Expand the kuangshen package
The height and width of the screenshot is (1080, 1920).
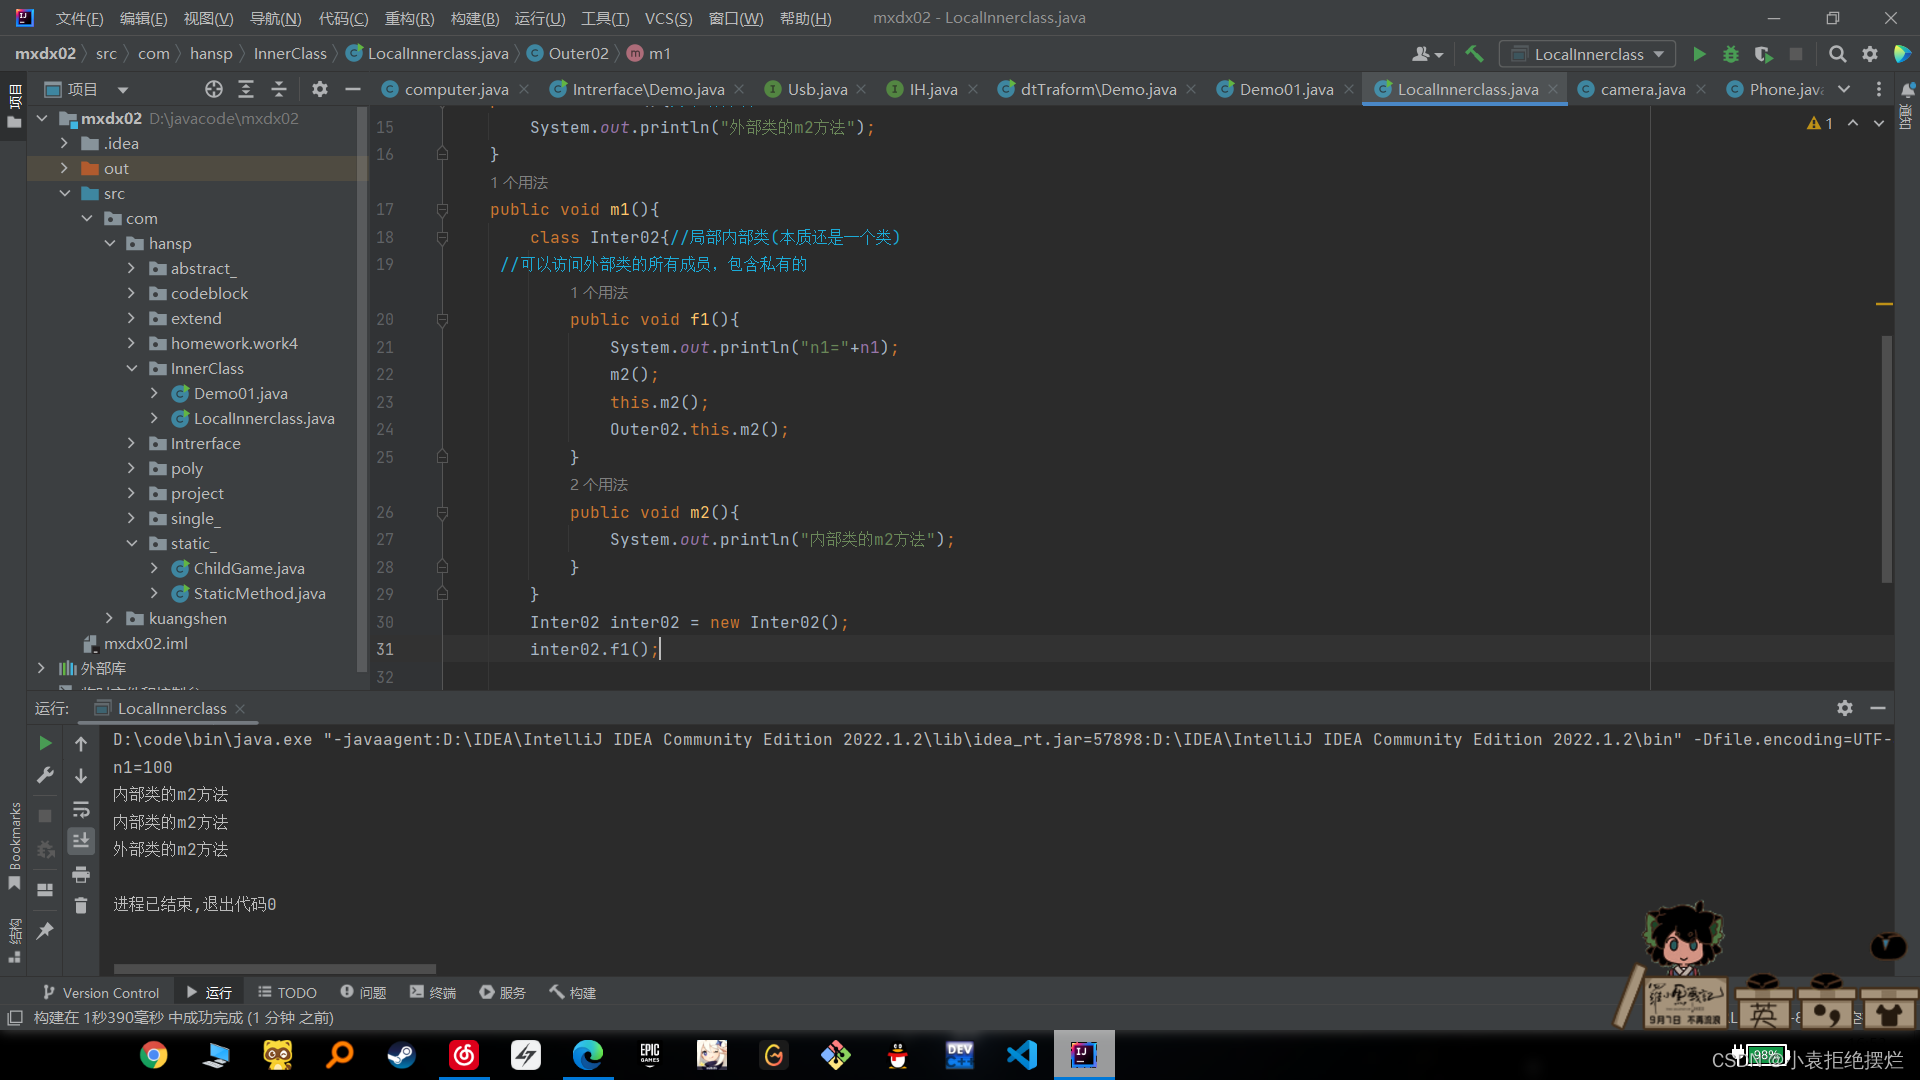click(x=109, y=618)
